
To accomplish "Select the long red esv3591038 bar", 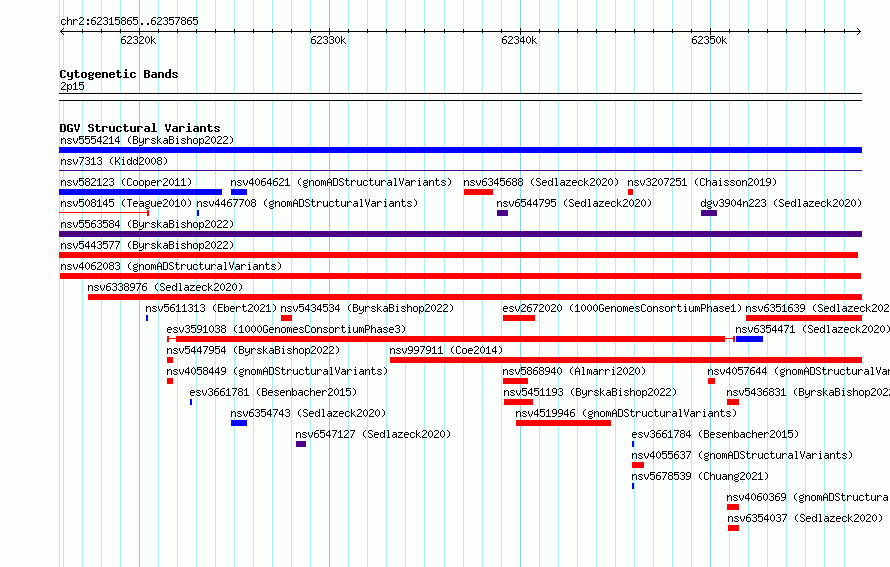I will tap(451, 339).
